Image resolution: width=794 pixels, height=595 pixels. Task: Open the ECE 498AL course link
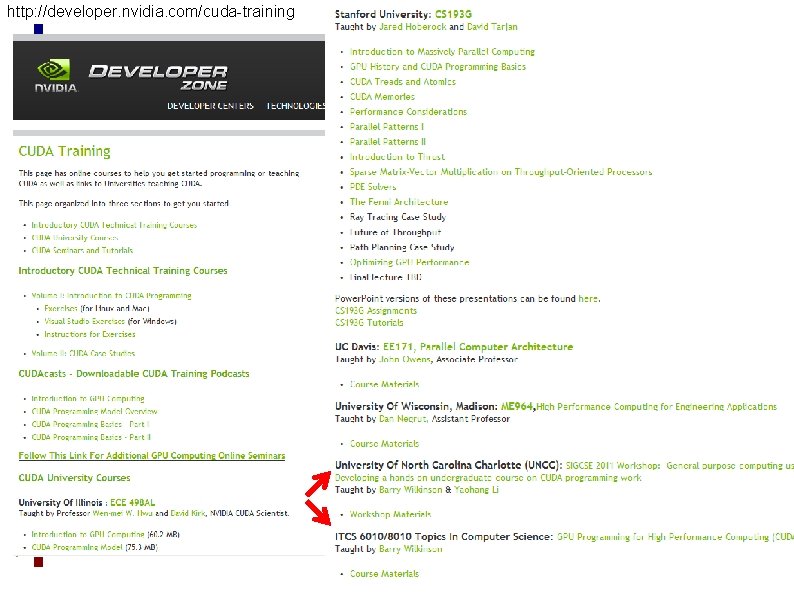[133, 502]
